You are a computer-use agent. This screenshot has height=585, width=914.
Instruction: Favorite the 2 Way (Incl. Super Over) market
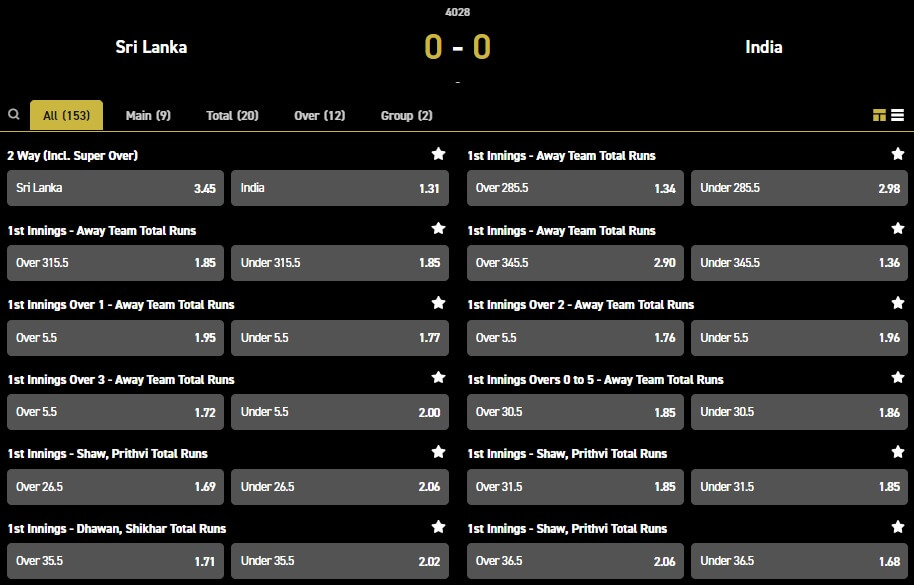[x=438, y=154]
